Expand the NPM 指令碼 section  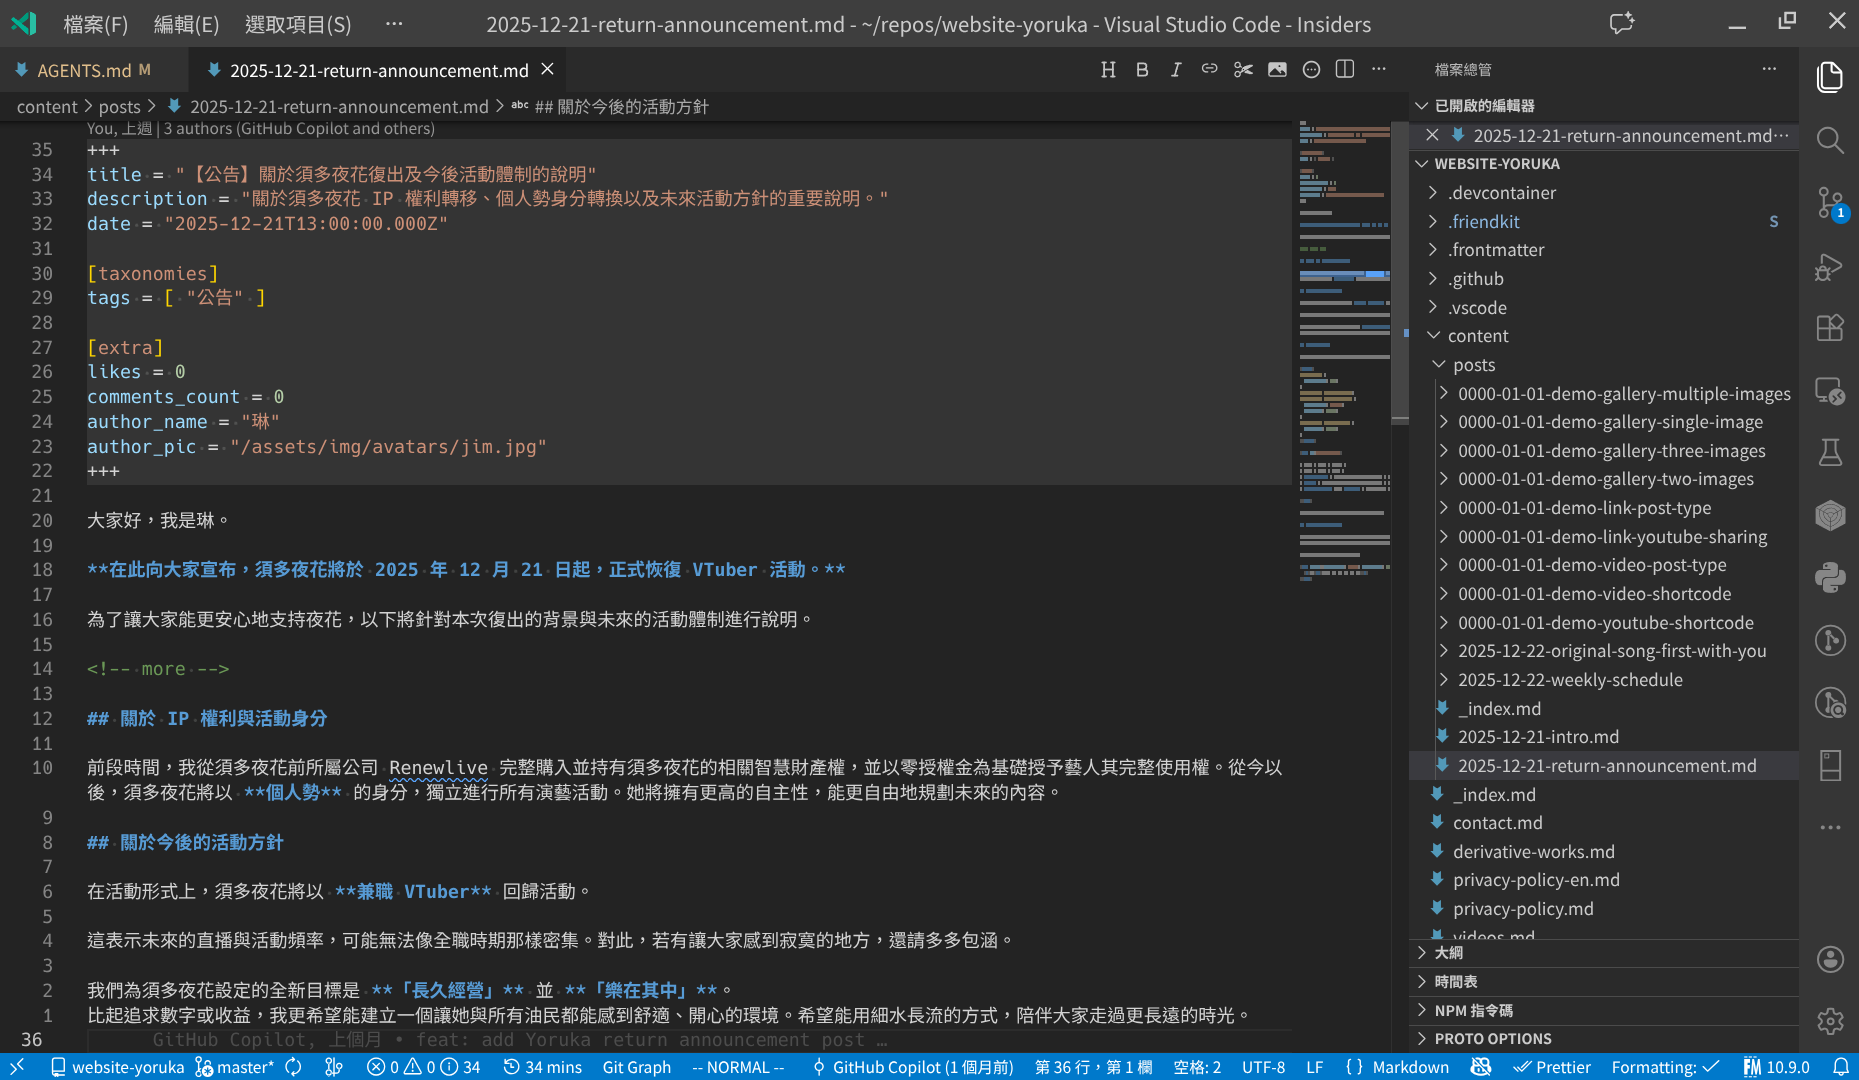(1473, 1010)
